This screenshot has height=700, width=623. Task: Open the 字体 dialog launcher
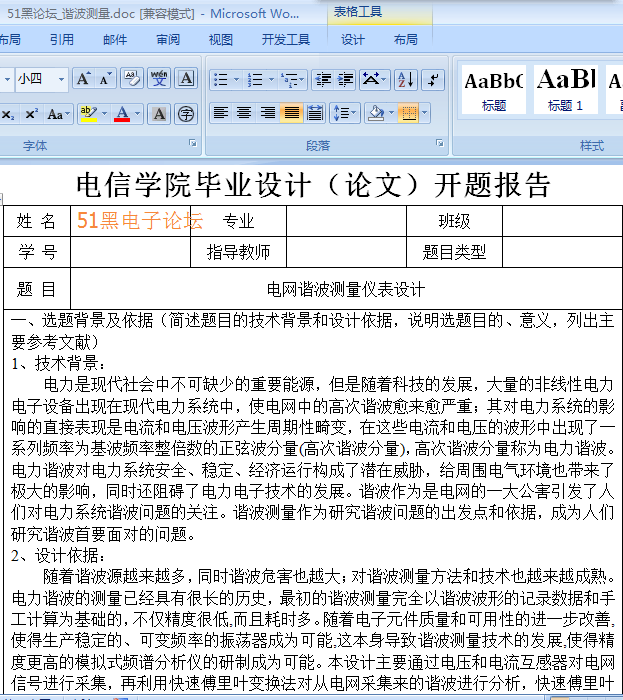pyautogui.click(x=193, y=143)
